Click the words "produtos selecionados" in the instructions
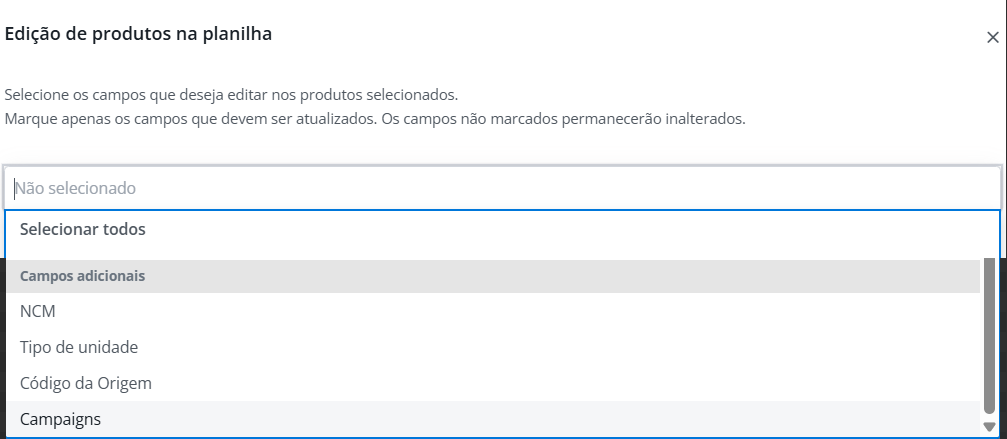This screenshot has height=439, width=1007. pyautogui.click(x=380, y=95)
